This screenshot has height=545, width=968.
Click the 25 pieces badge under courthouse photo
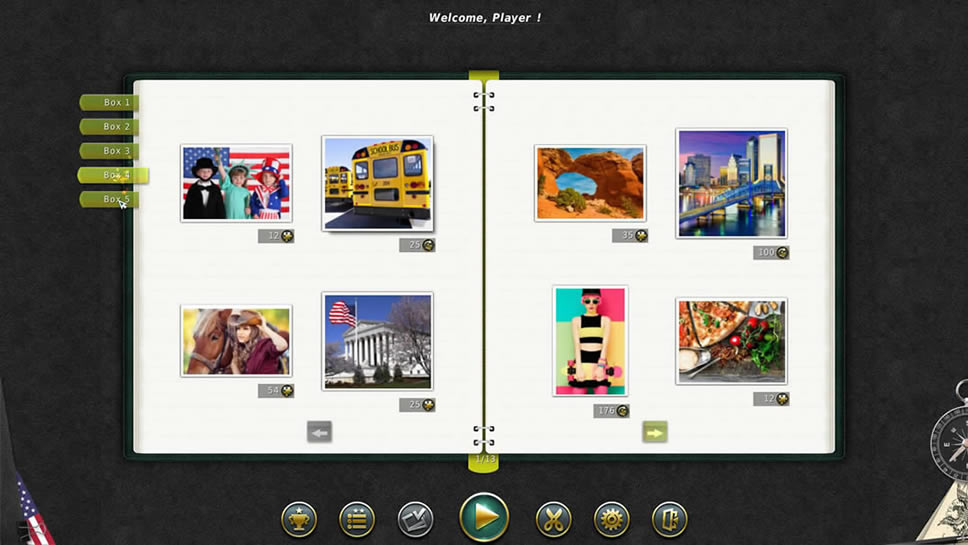click(x=417, y=405)
